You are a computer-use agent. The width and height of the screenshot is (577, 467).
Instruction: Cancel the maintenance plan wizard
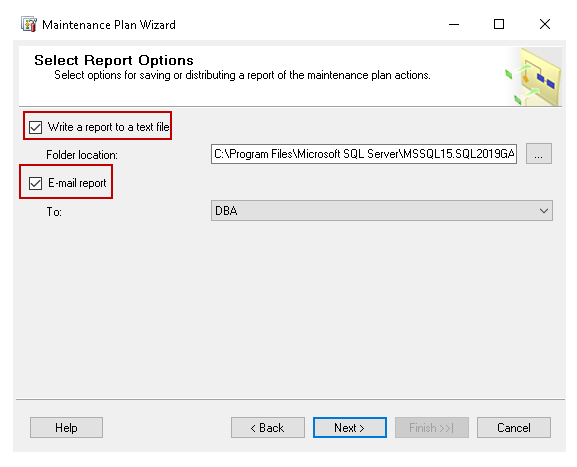pos(514,428)
